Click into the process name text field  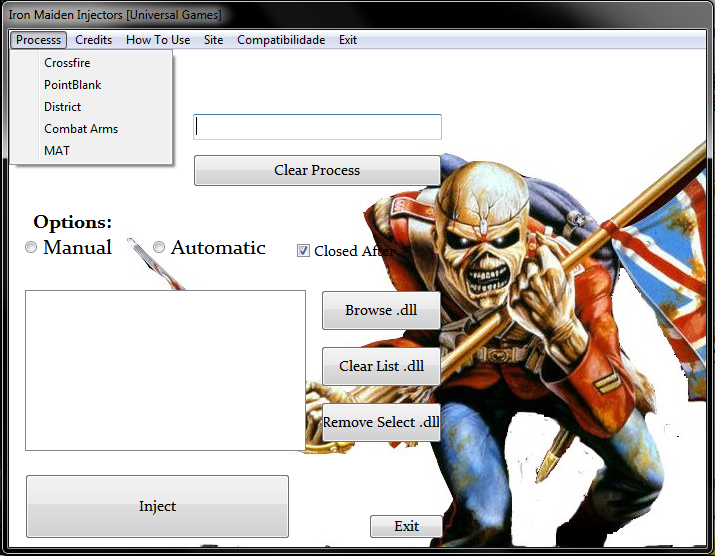point(317,127)
